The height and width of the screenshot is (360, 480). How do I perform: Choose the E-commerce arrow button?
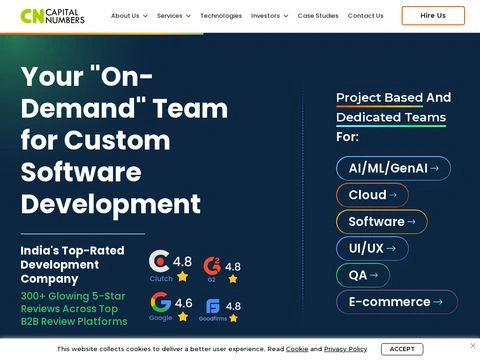[x=397, y=302]
